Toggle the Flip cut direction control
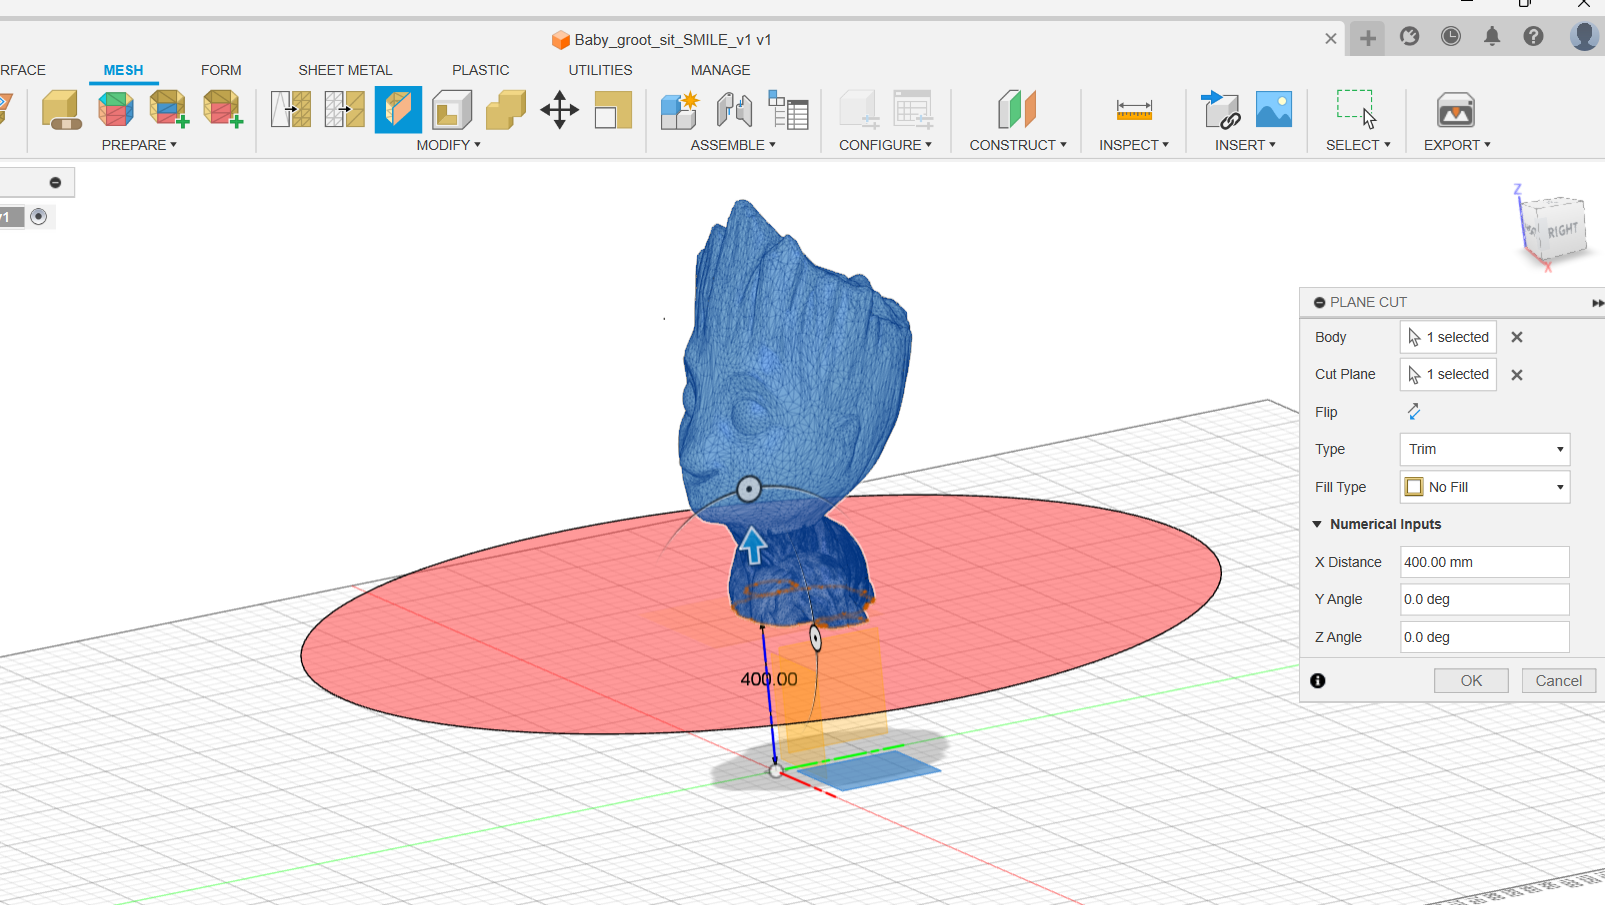The width and height of the screenshot is (1605, 905). [x=1414, y=411]
